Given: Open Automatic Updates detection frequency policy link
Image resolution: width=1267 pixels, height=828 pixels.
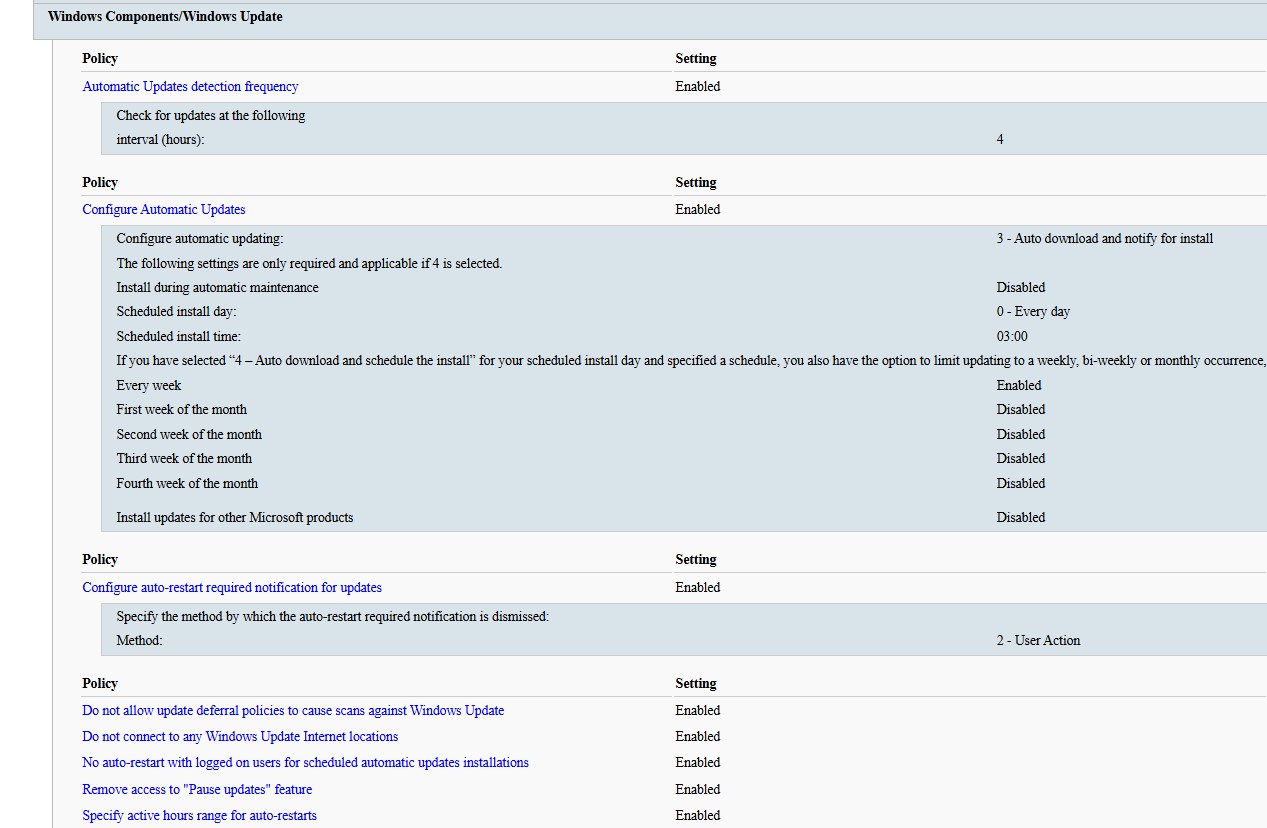Looking at the screenshot, I should (190, 87).
